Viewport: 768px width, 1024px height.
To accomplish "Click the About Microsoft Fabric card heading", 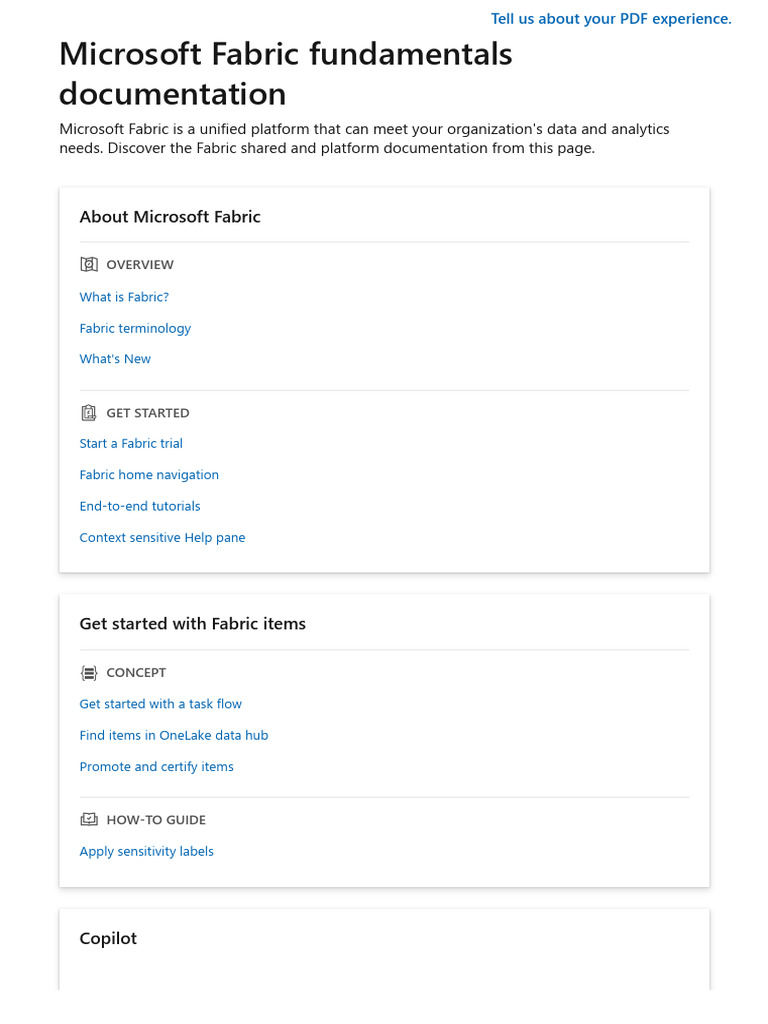I will [170, 217].
